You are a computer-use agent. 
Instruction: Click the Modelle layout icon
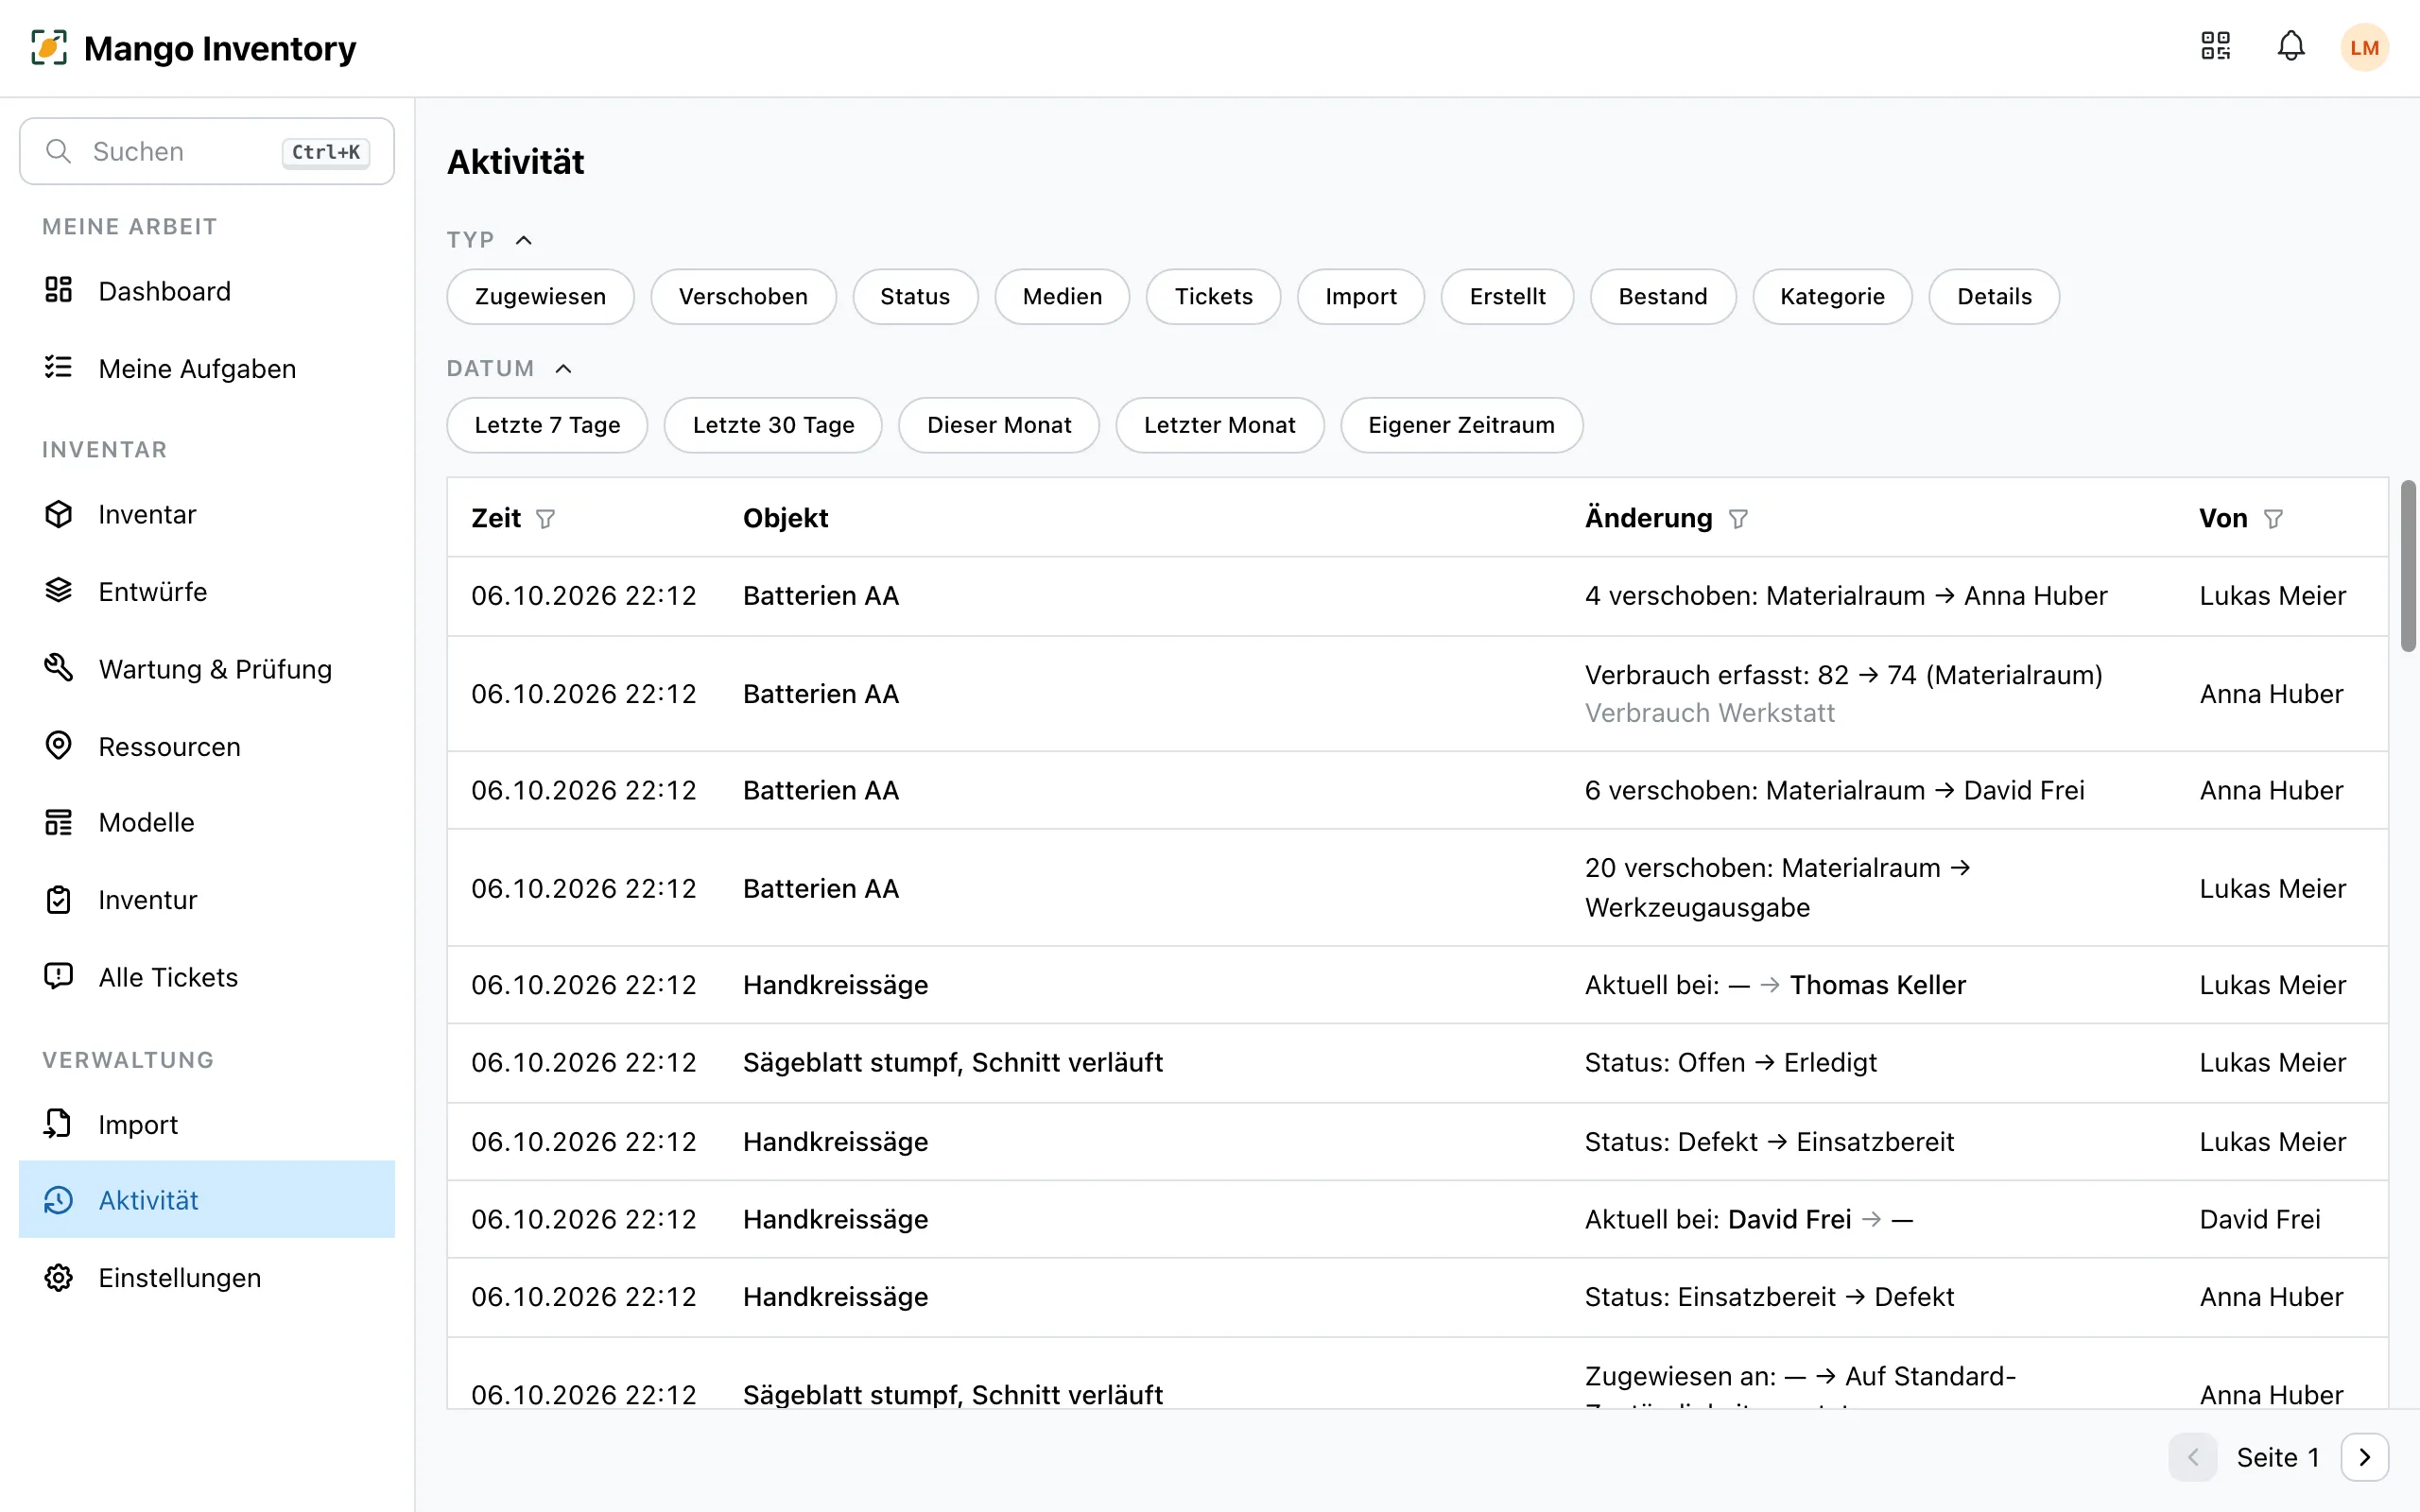click(59, 822)
